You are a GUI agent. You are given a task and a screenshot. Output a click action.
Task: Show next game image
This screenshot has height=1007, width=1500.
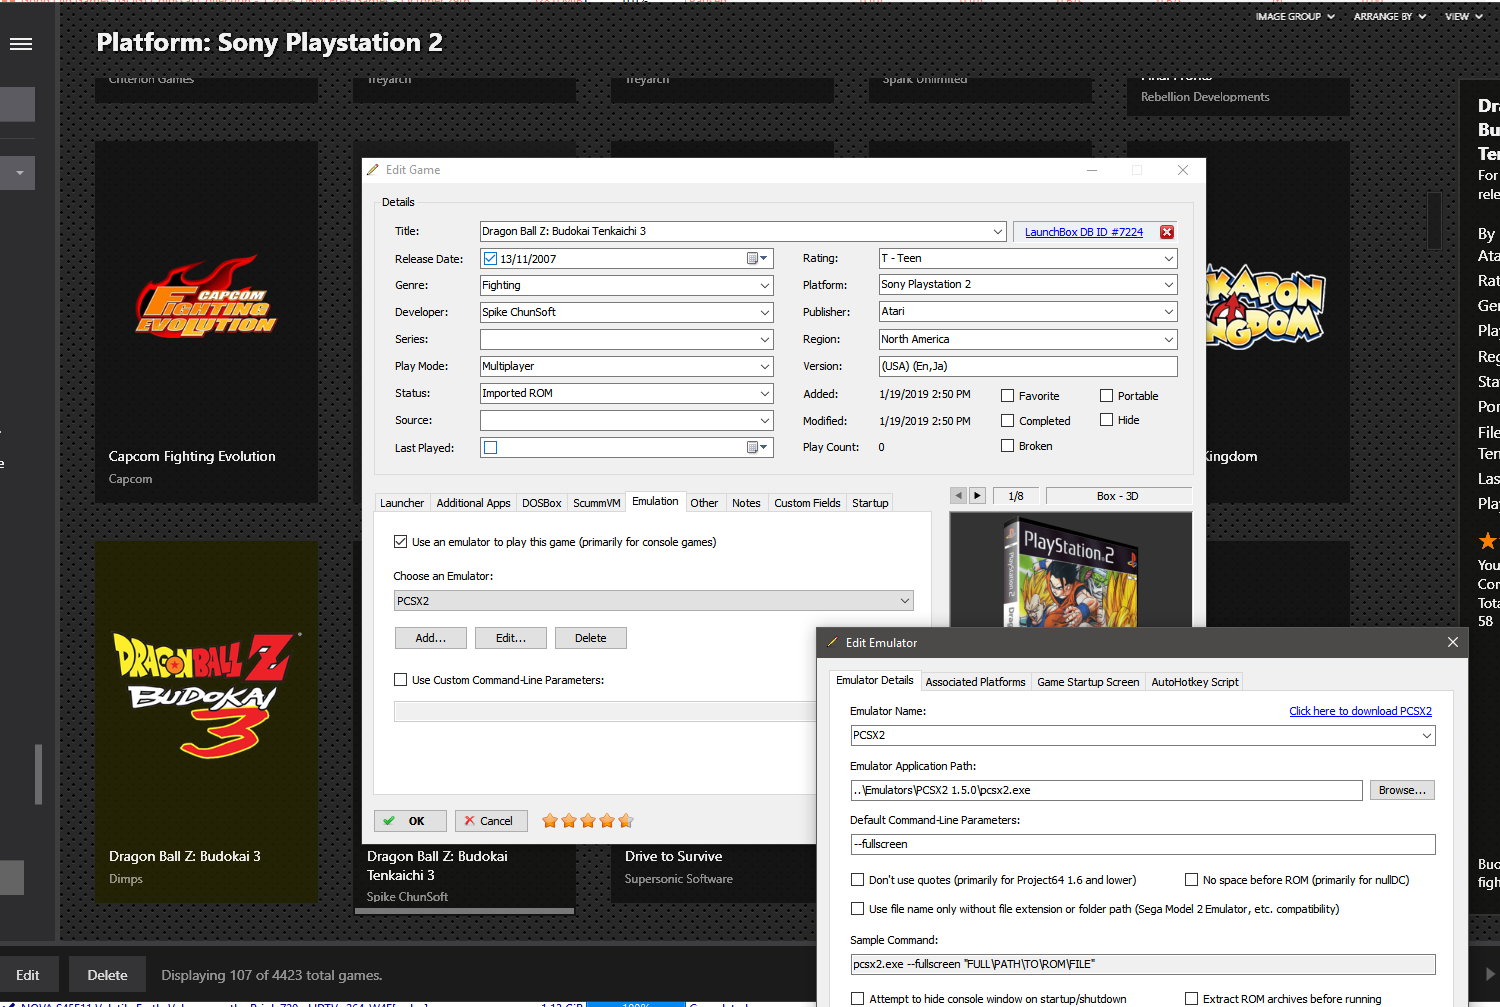978,495
